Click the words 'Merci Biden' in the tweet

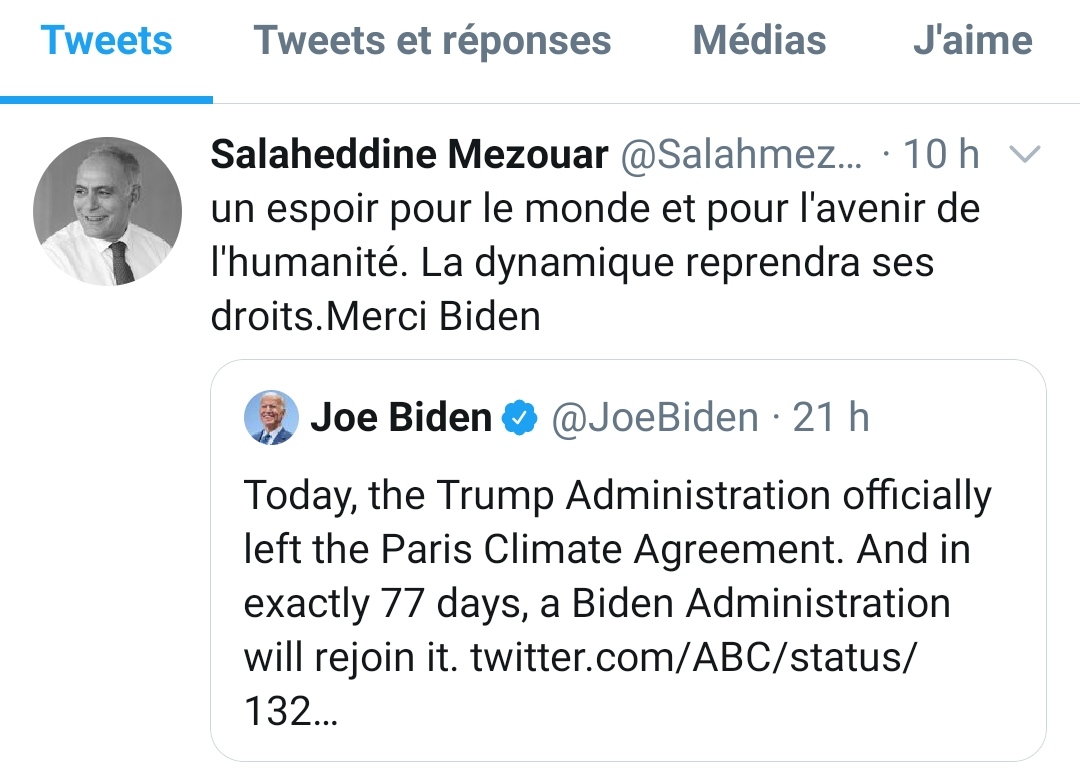434,316
